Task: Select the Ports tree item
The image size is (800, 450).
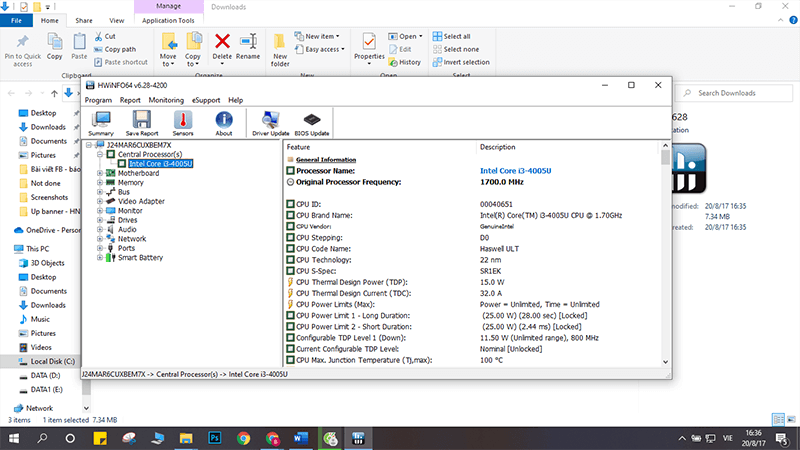Action: [126, 248]
